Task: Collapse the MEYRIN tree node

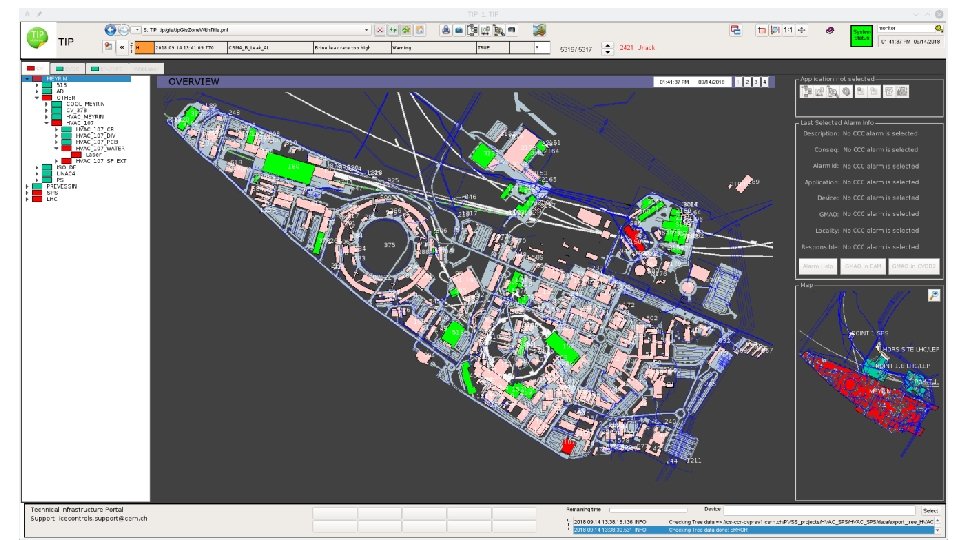Action: [27, 78]
